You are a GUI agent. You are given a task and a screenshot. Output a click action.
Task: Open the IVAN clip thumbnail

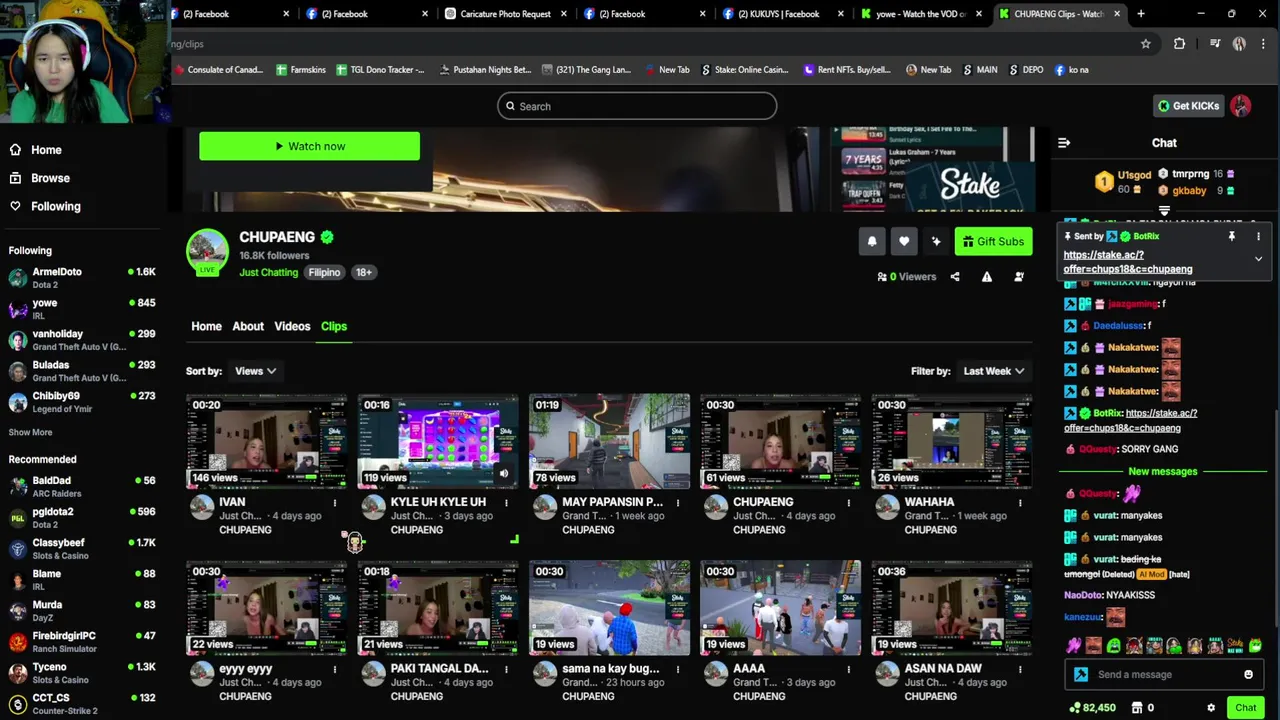[x=267, y=441]
